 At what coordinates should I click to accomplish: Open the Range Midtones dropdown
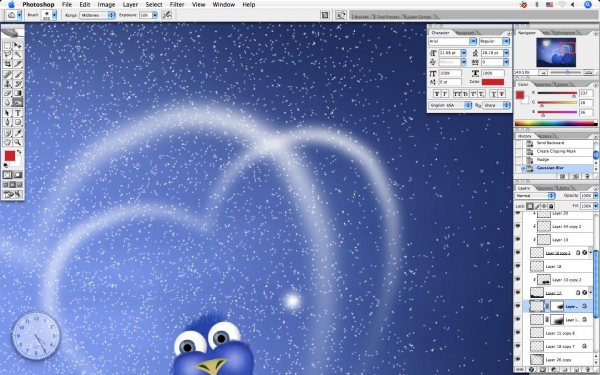(x=97, y=15)
